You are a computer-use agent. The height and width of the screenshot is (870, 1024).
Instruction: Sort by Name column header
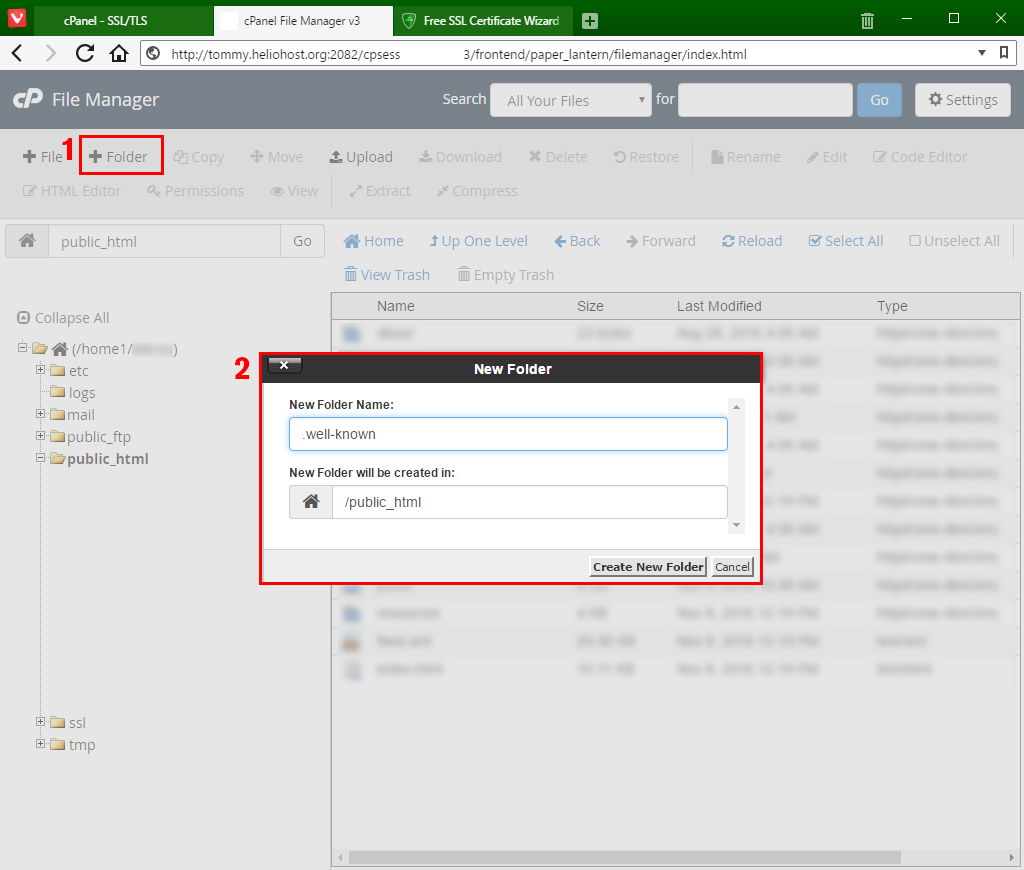coord(396,306)
